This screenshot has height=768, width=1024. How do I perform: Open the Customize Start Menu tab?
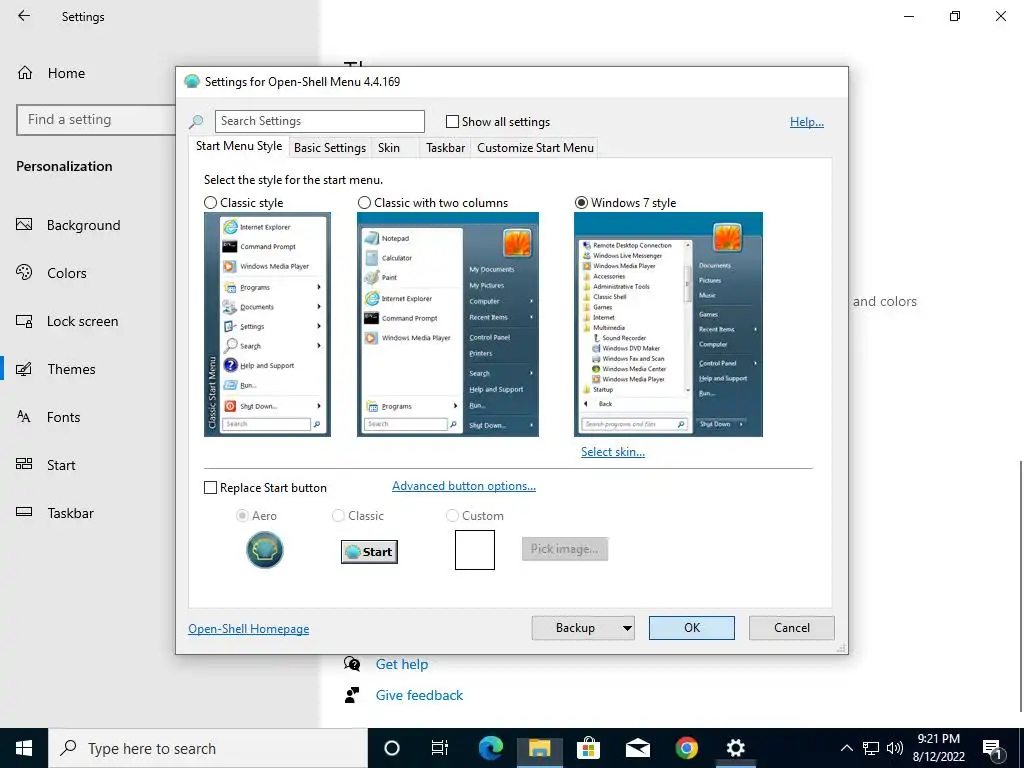536,148
